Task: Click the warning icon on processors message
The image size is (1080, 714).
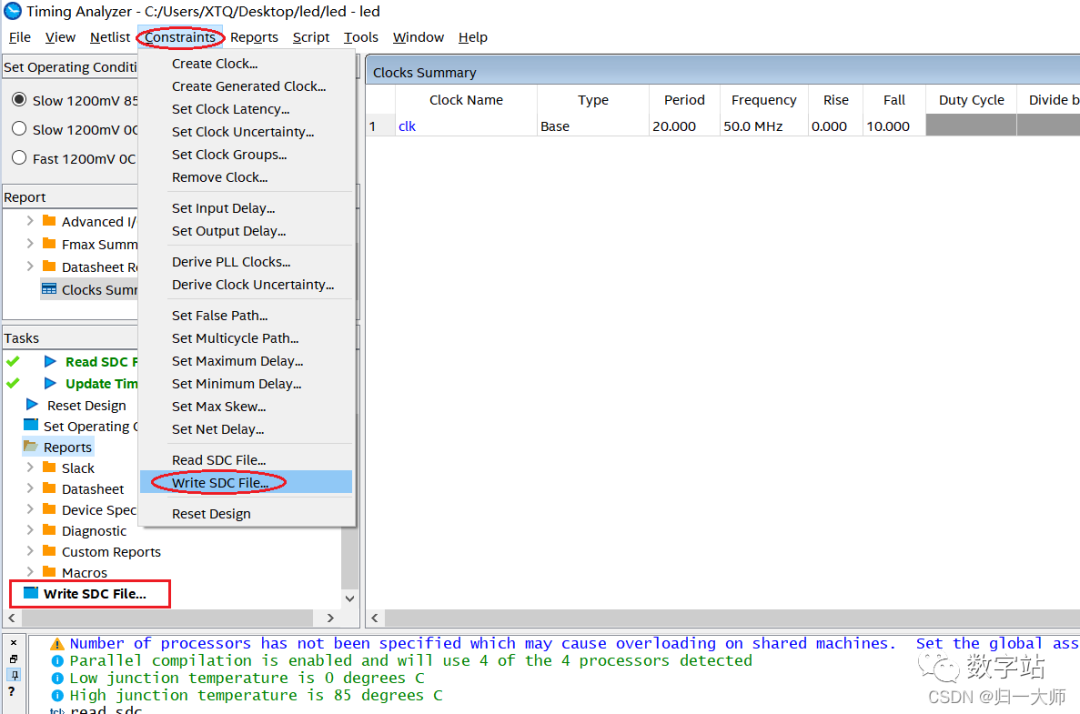Action: (x=57, y=644)
